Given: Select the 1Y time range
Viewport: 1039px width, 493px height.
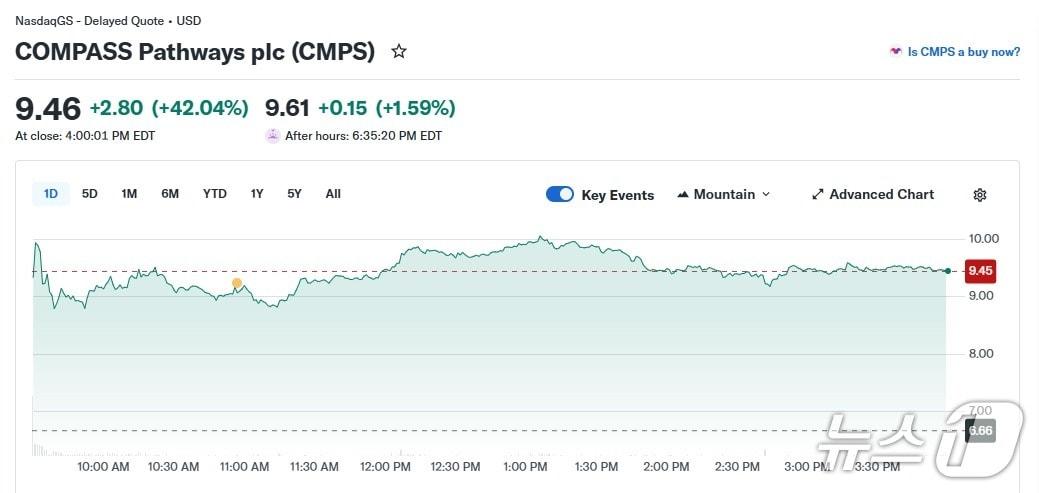Looking at the screenshot, I should tap(257, 194).
